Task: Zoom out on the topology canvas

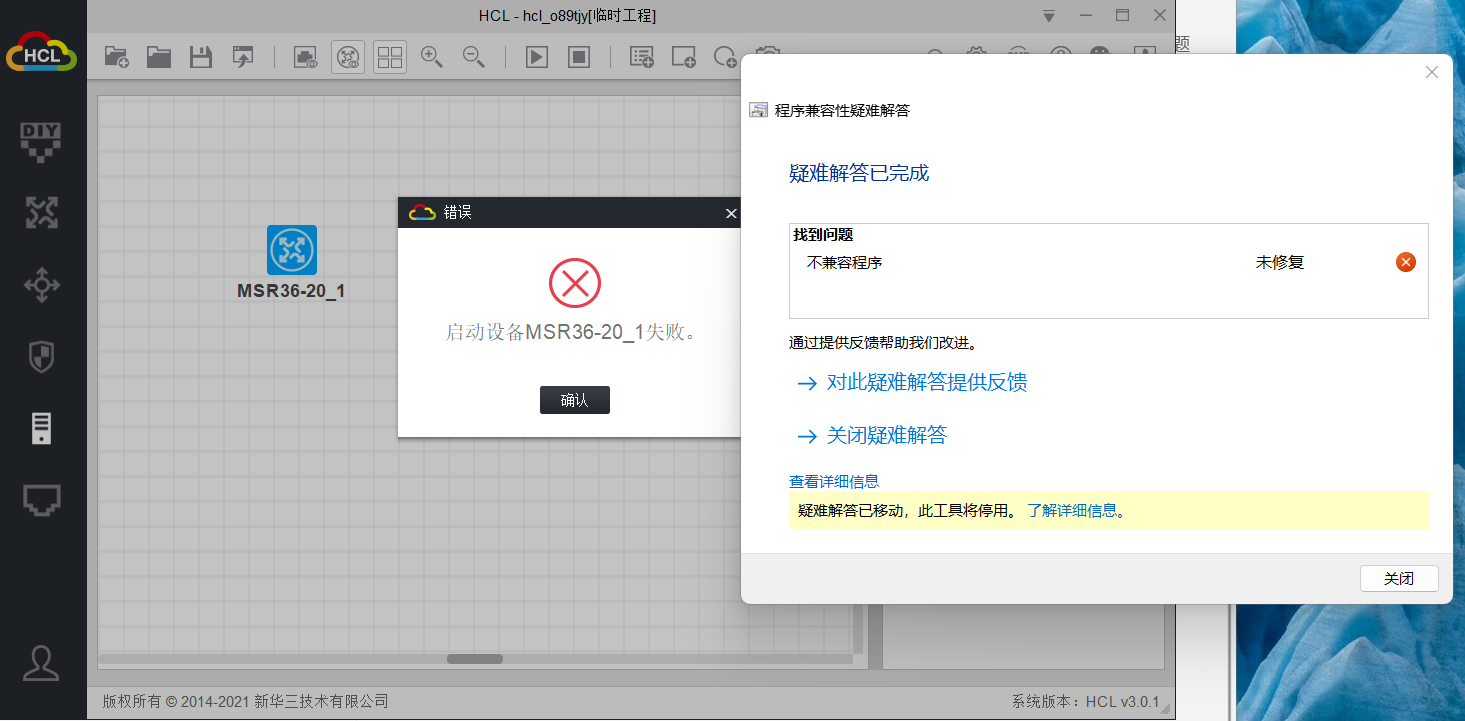Action: coord(474,57)
